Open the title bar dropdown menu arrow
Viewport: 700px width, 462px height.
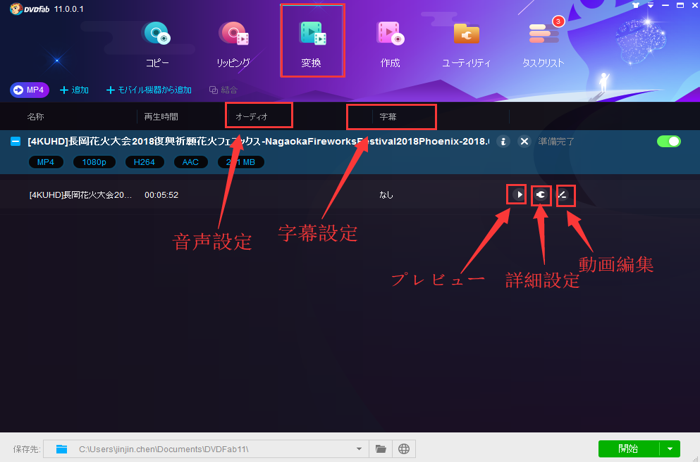650,5
